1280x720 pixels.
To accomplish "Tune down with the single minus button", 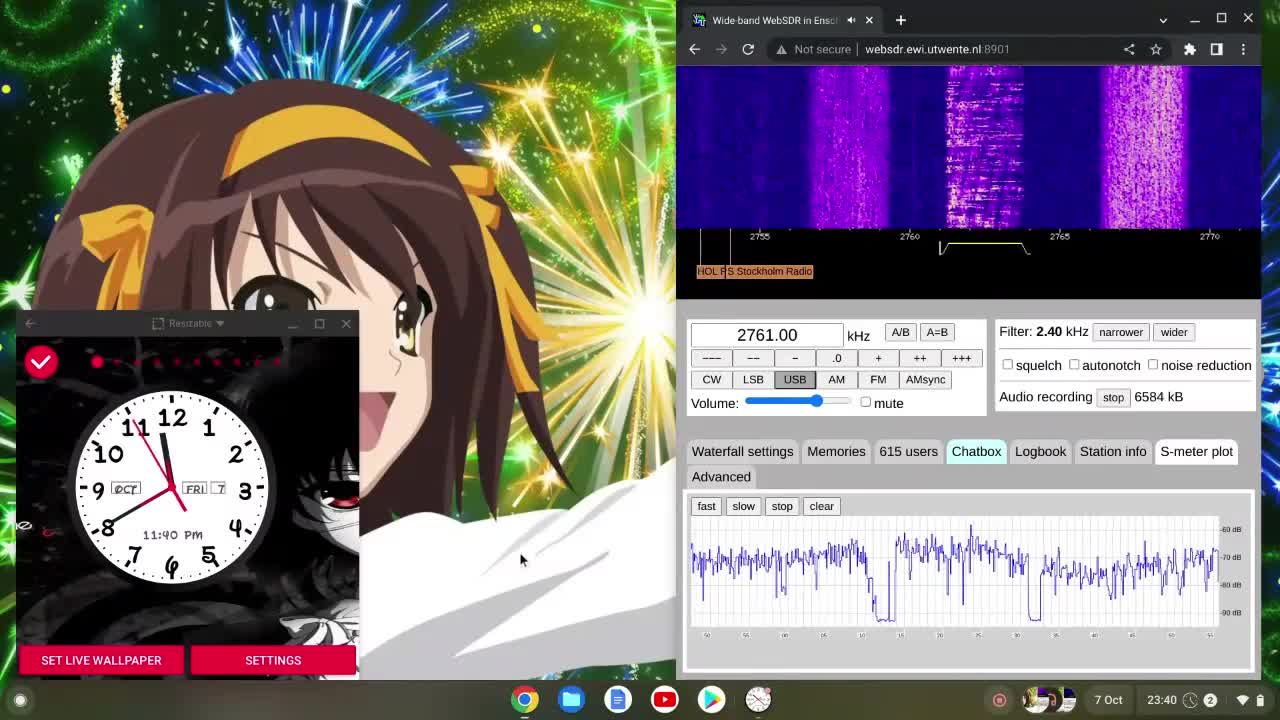I will pos(795,358).
